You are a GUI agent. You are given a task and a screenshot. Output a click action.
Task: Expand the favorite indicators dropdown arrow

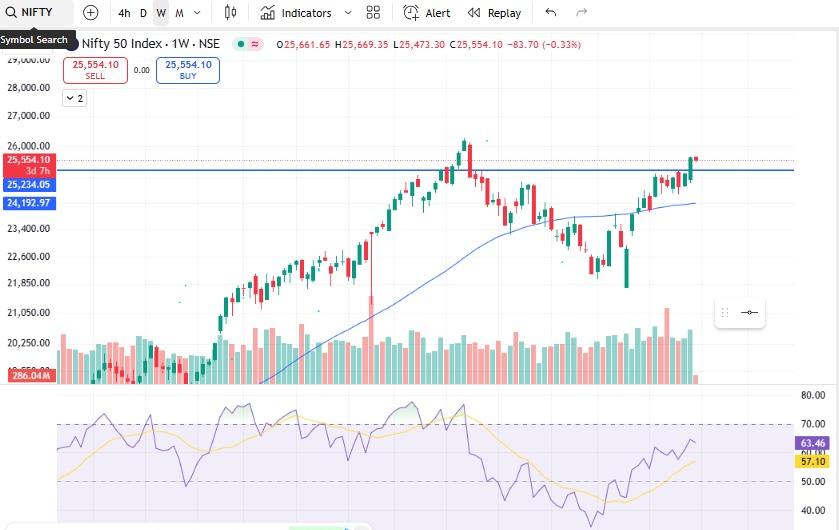pos(348,13)
